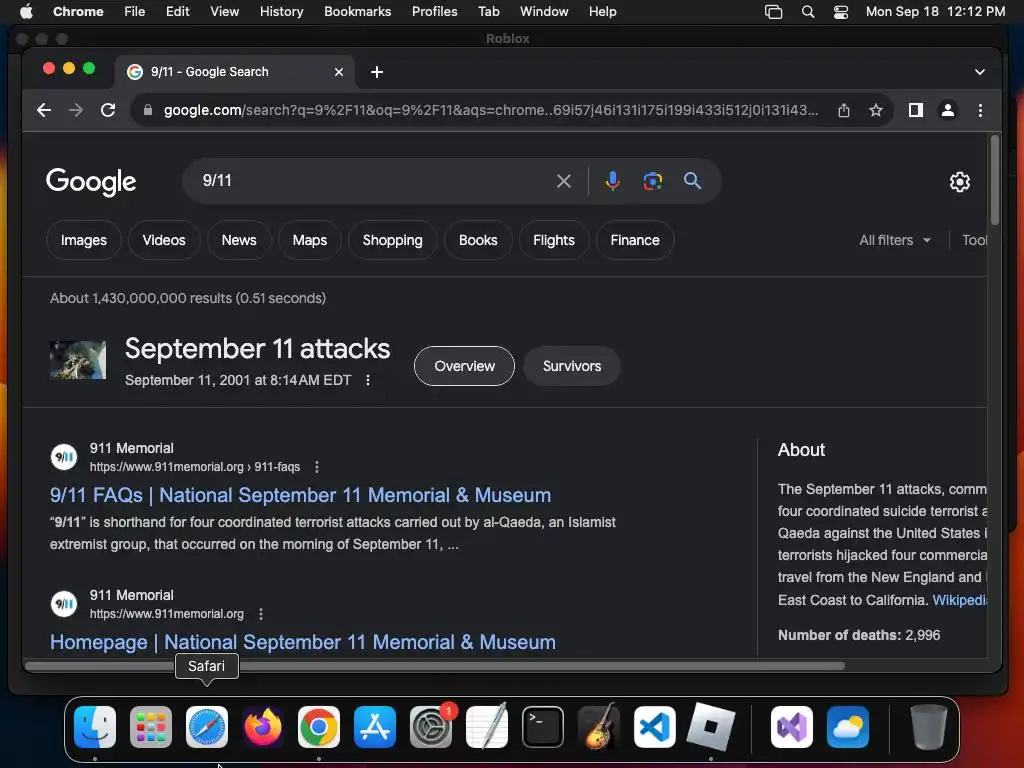This screenshot has height=768, width=1024.
Task: Open Chrome three-dot menu
Action: tap(980, 110)
